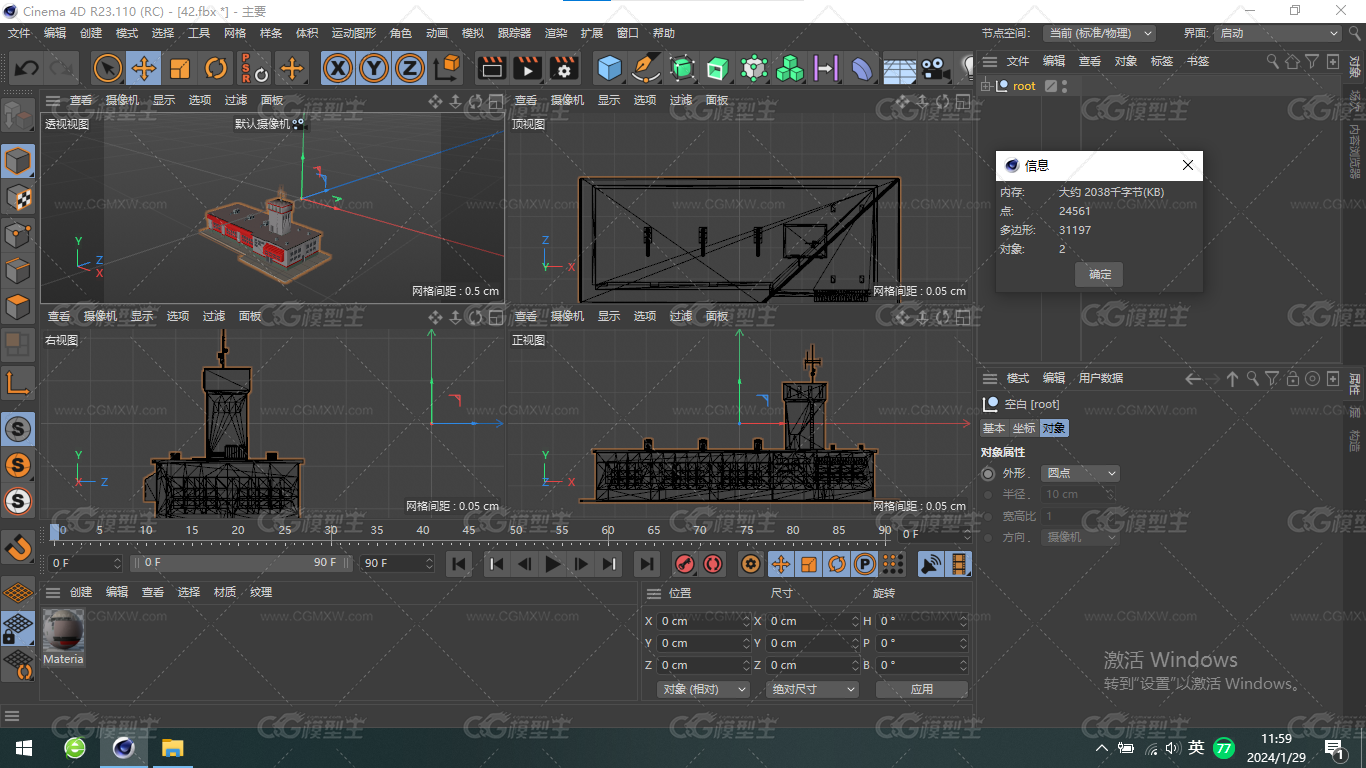Screen dimensions: 1366x768
Task: Select the 外形 radio button
Action: click(988, 473)
